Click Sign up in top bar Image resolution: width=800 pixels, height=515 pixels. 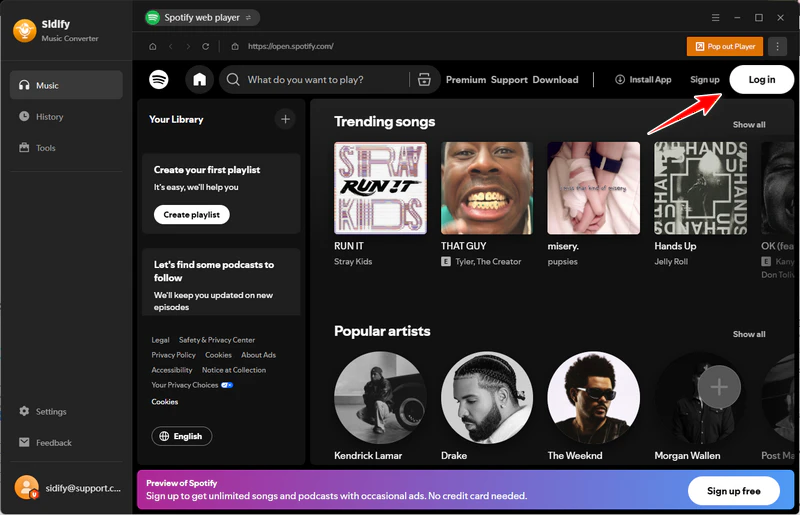[x=705, y=80]
